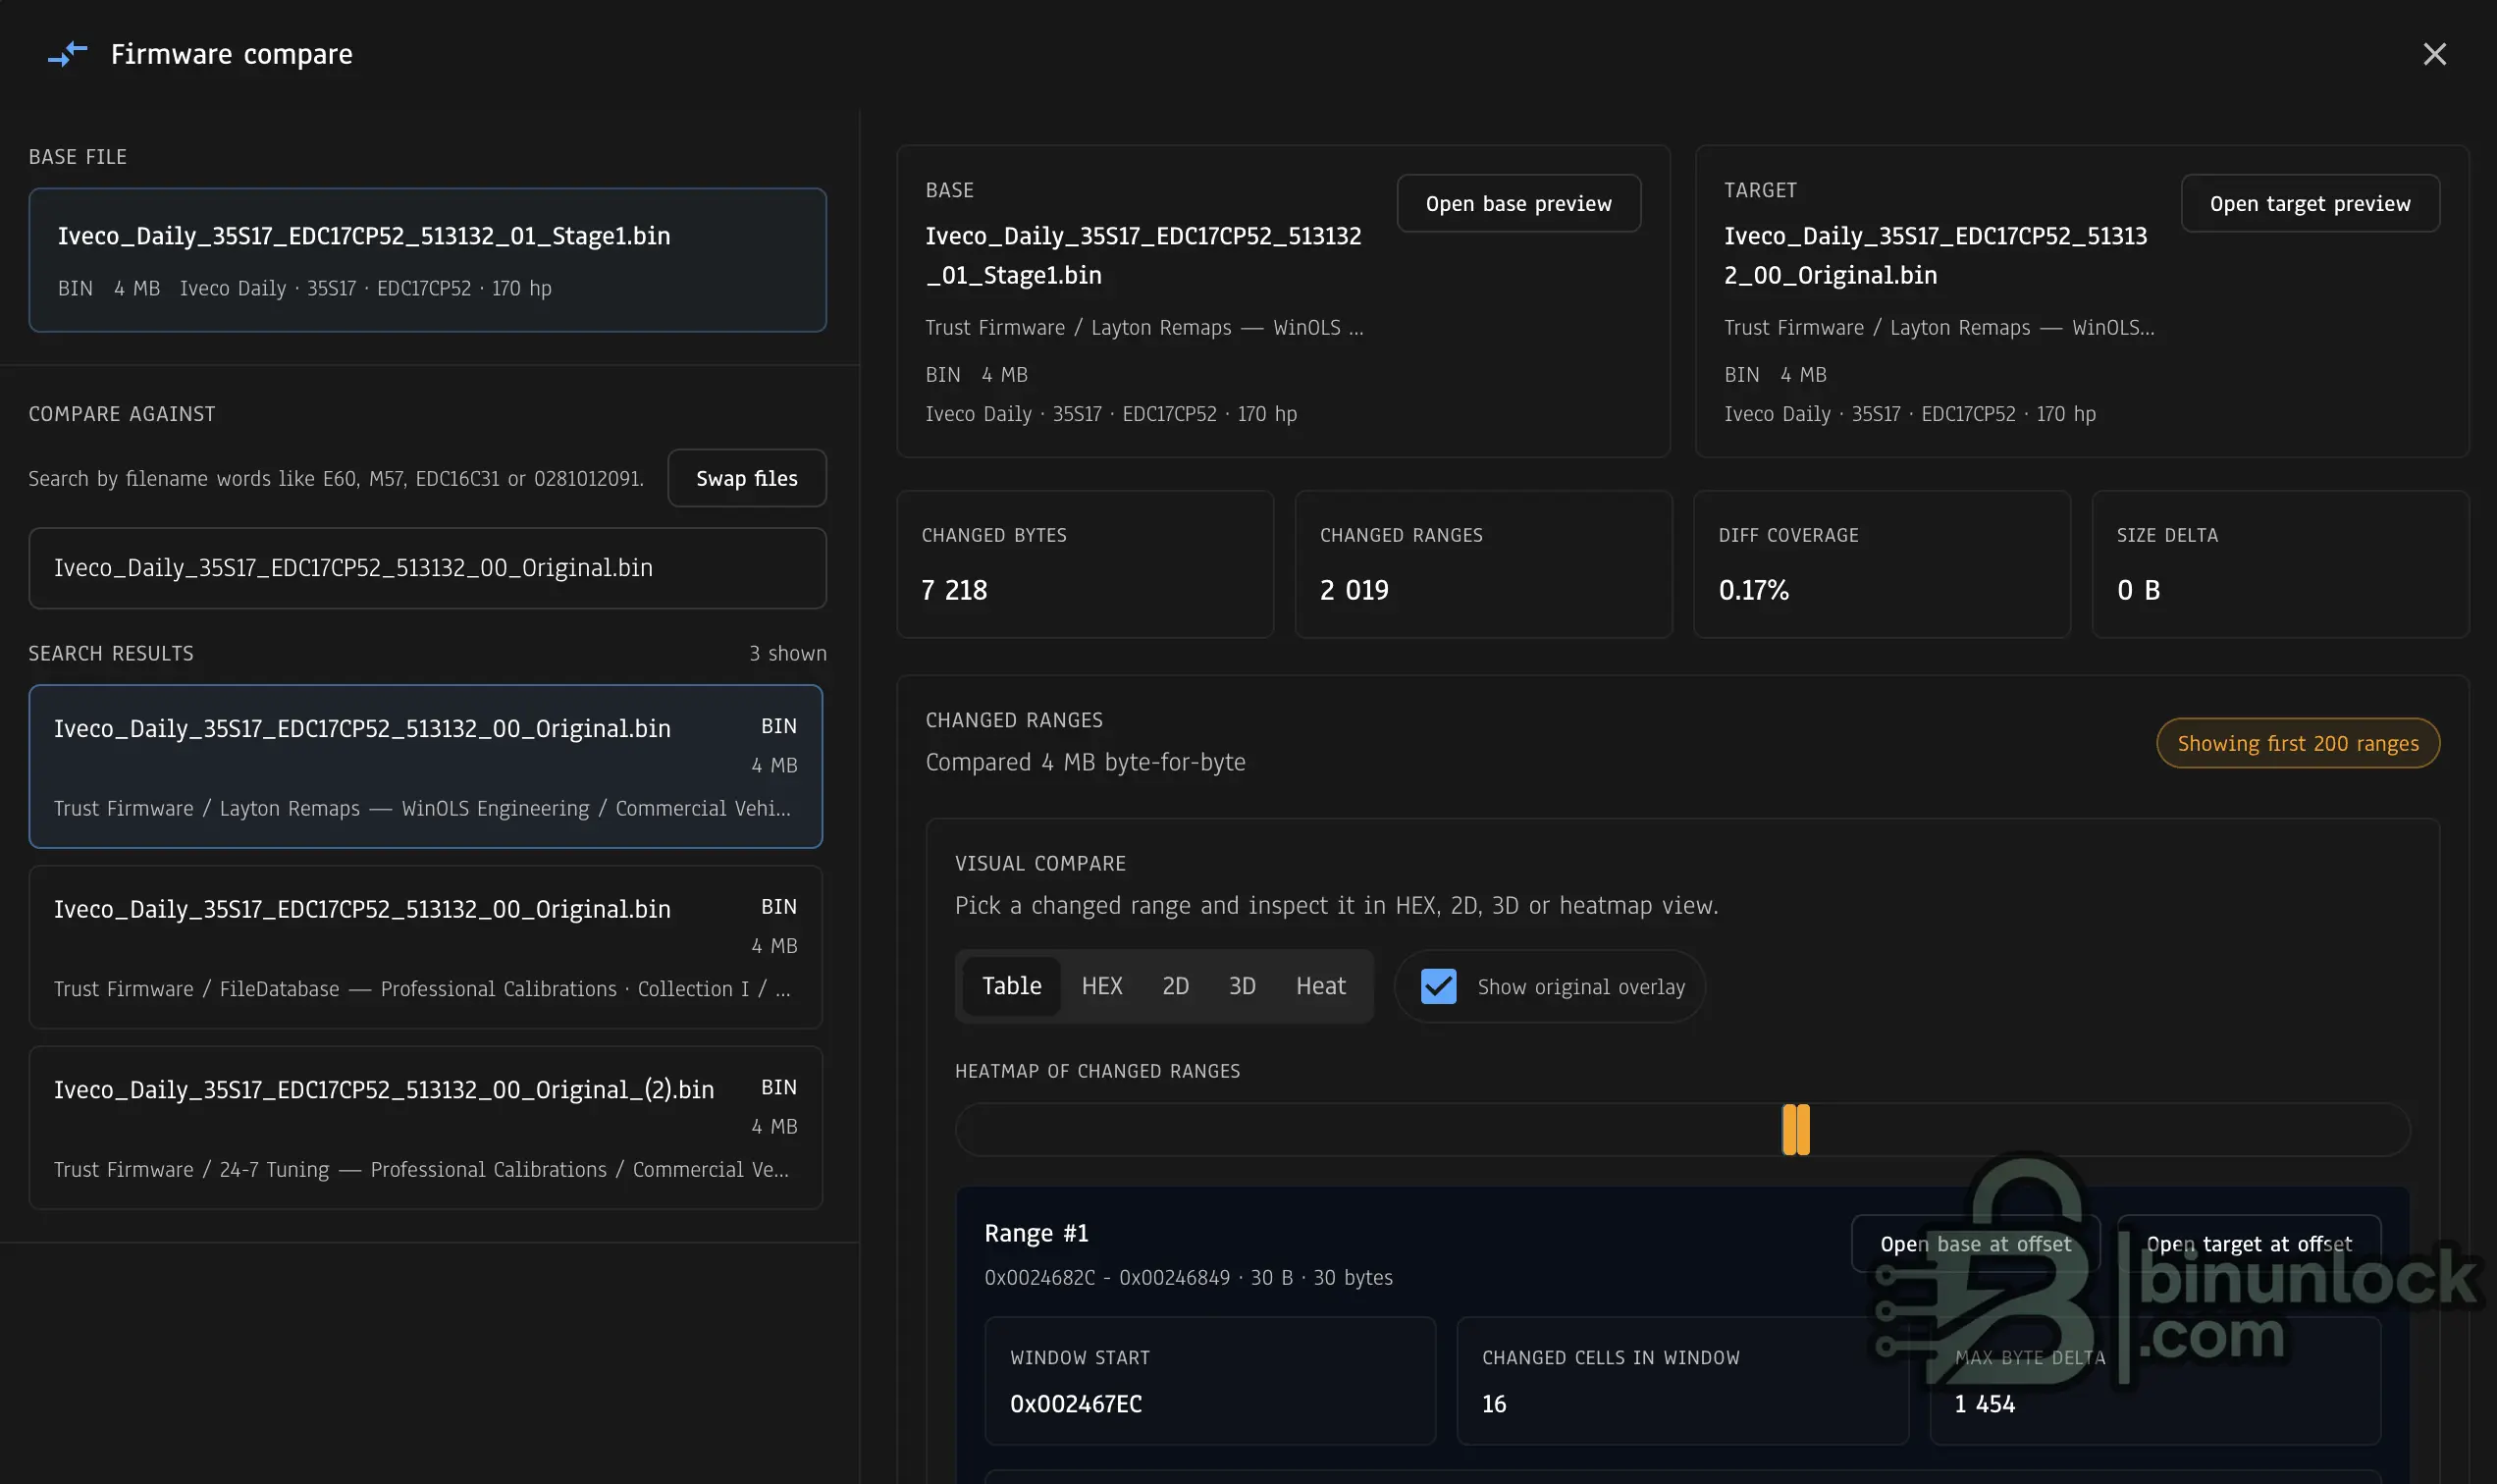The width and height of the screenshot is (2497, 1484).
Task: Select the FileDatabase Original.bin search result
Action: pos(425,947)
